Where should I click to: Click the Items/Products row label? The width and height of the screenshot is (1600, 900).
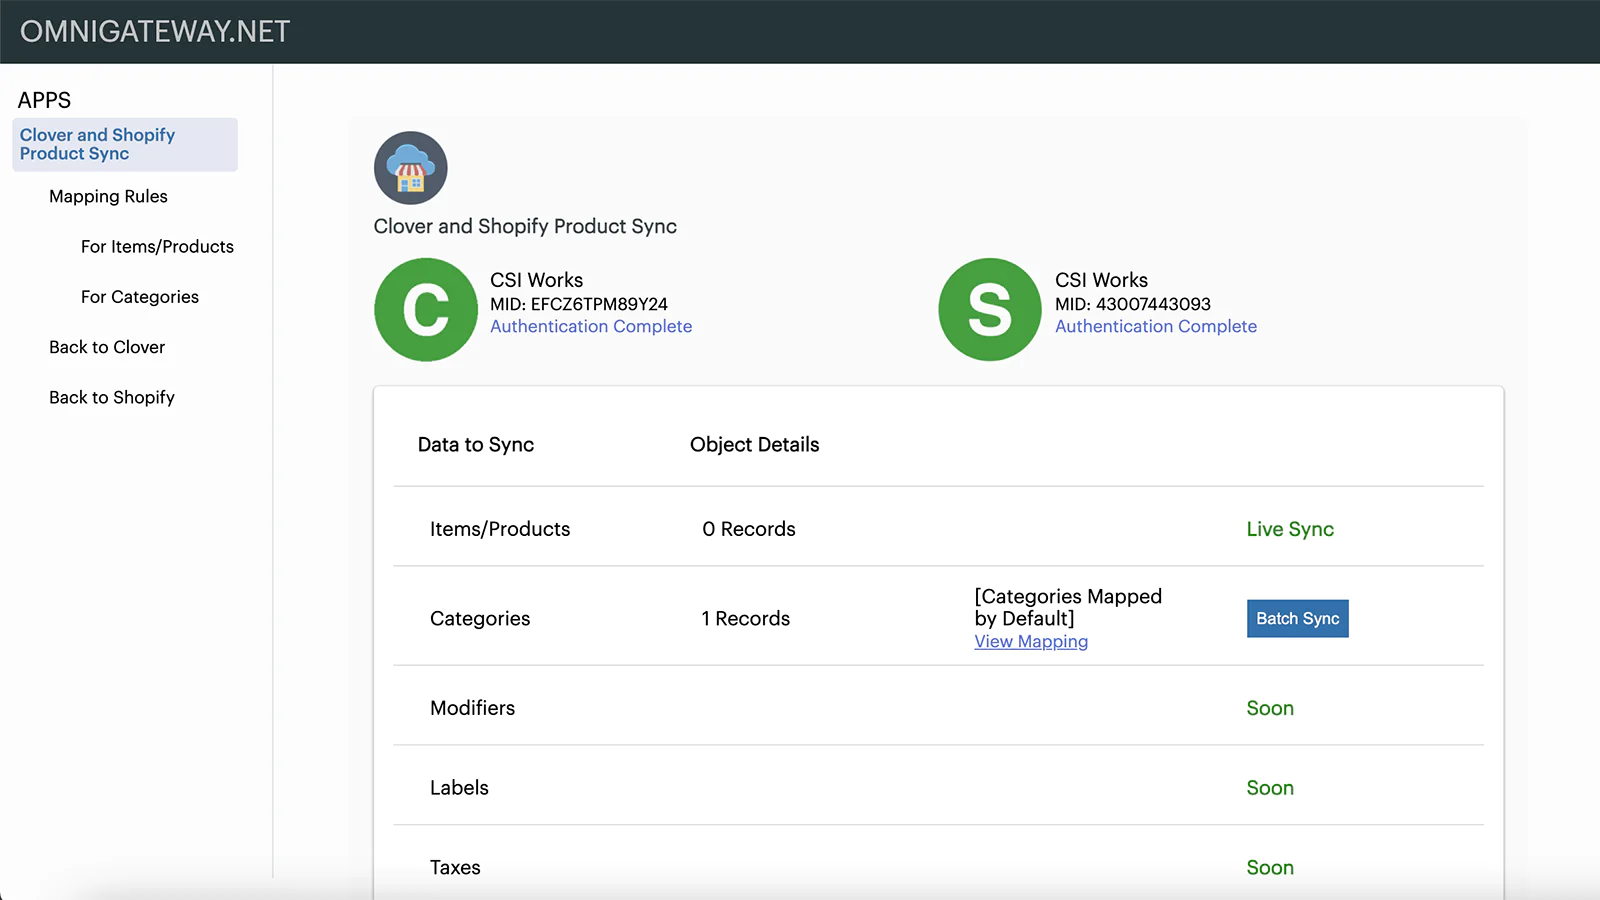(500, 529)
